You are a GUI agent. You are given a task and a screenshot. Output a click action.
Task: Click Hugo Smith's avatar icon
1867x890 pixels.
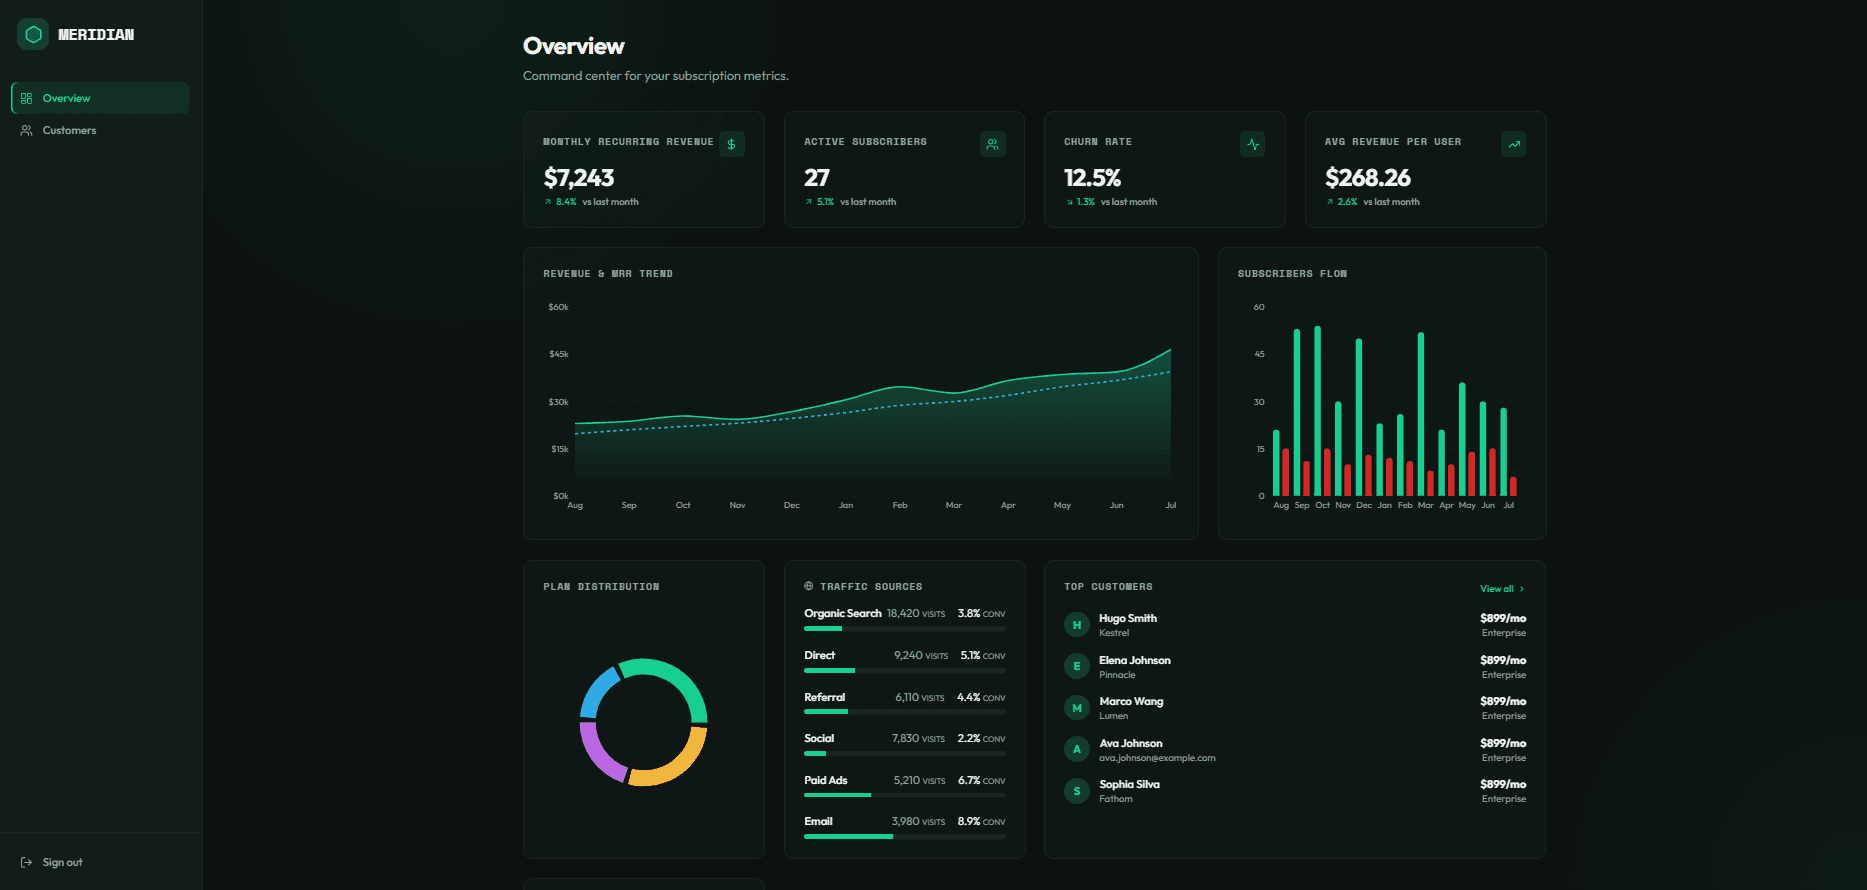(x=1077, y=625)
